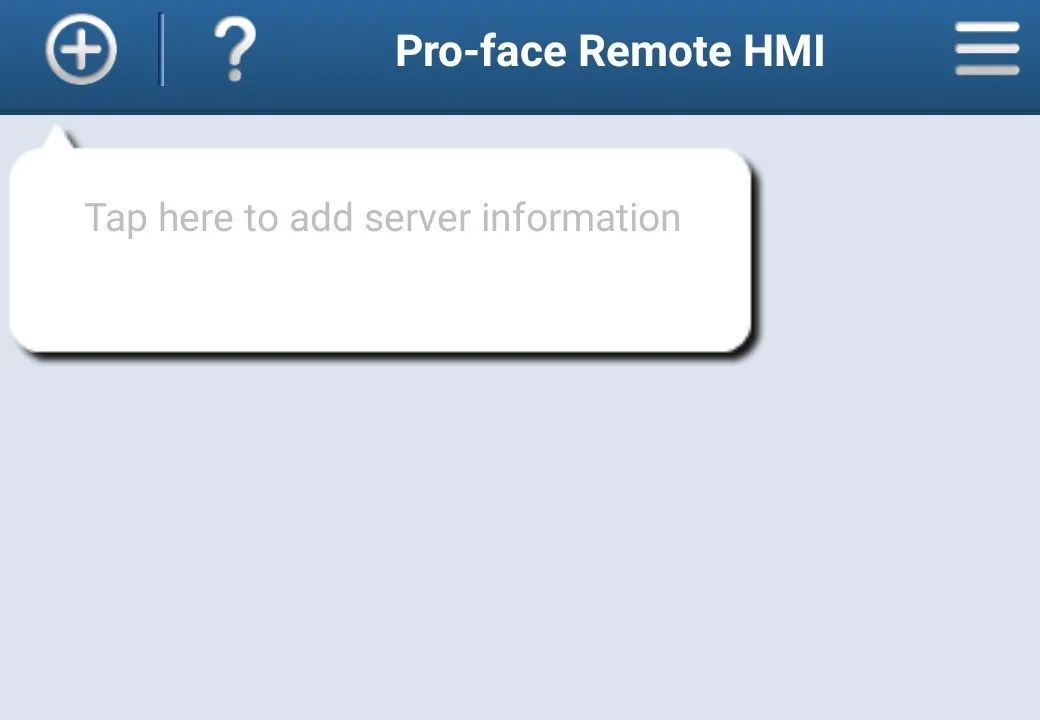
Task: Click the vertical divider between plus and help
Action: [162, 49]
